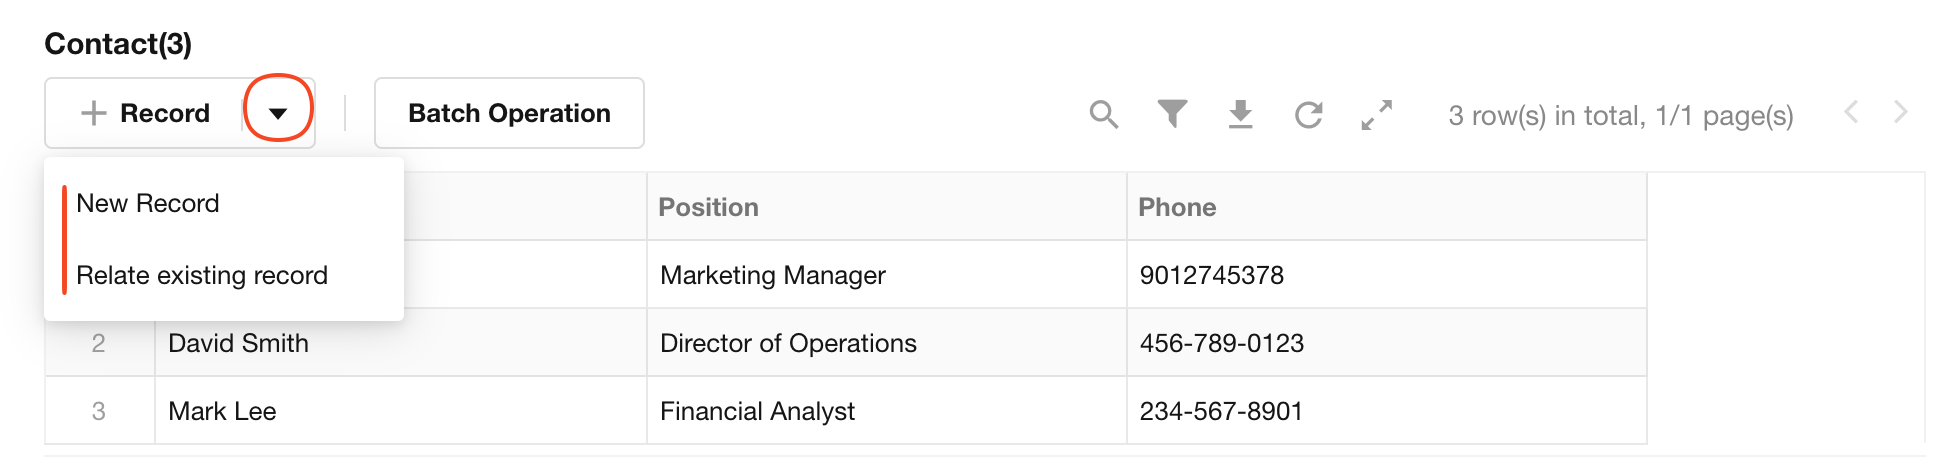Viewport: 1942px width, 458px height.
Task: Click the download export icon
Action: 1240,114
